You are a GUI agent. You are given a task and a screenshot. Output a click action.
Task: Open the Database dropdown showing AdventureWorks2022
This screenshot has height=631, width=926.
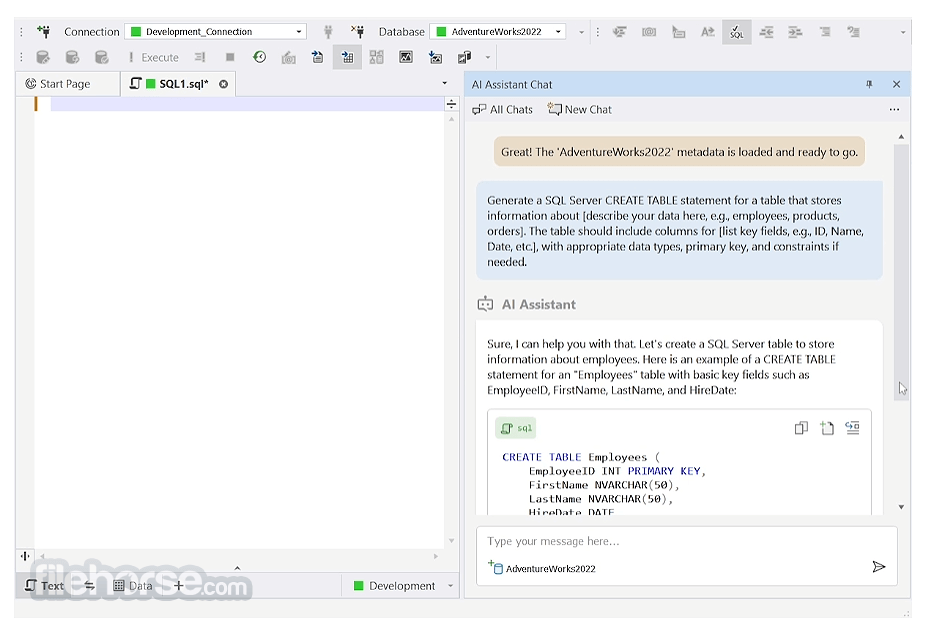498,31
